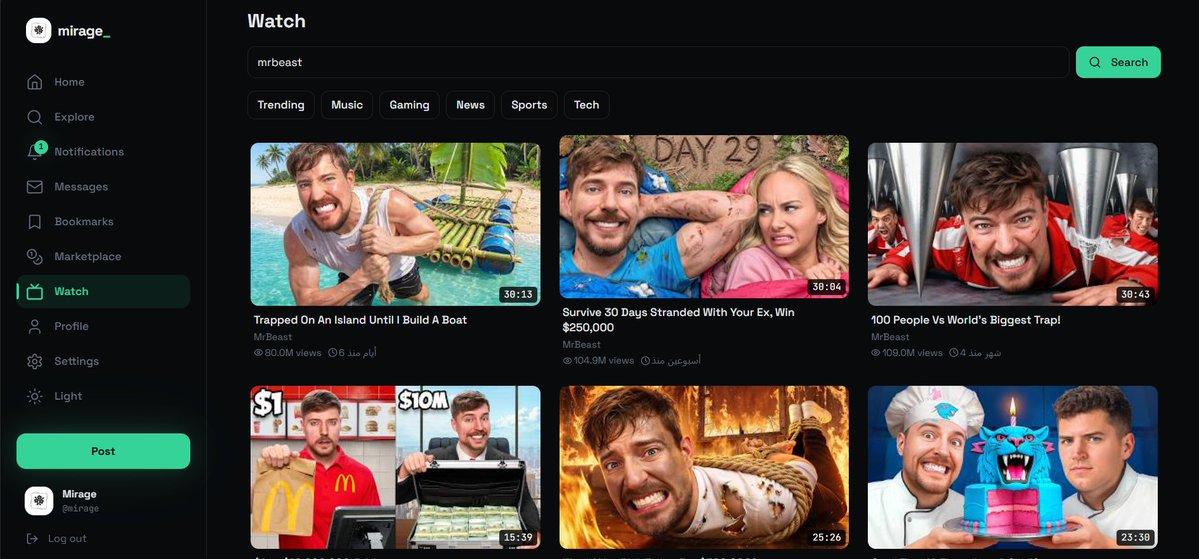Click the green Search button

tap(1118, 62)
